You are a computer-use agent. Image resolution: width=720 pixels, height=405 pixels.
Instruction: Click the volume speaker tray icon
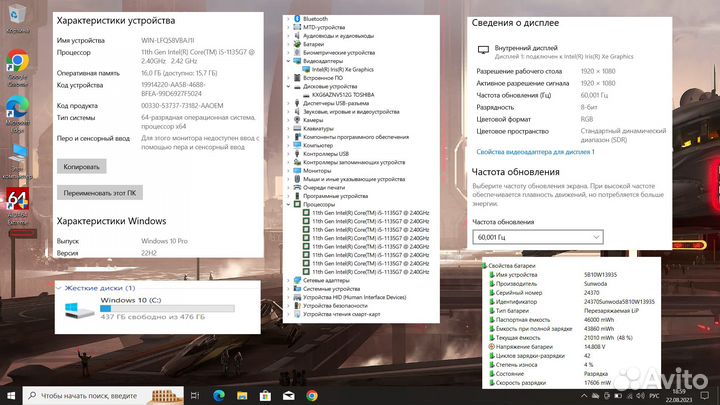tap(641, 396)
